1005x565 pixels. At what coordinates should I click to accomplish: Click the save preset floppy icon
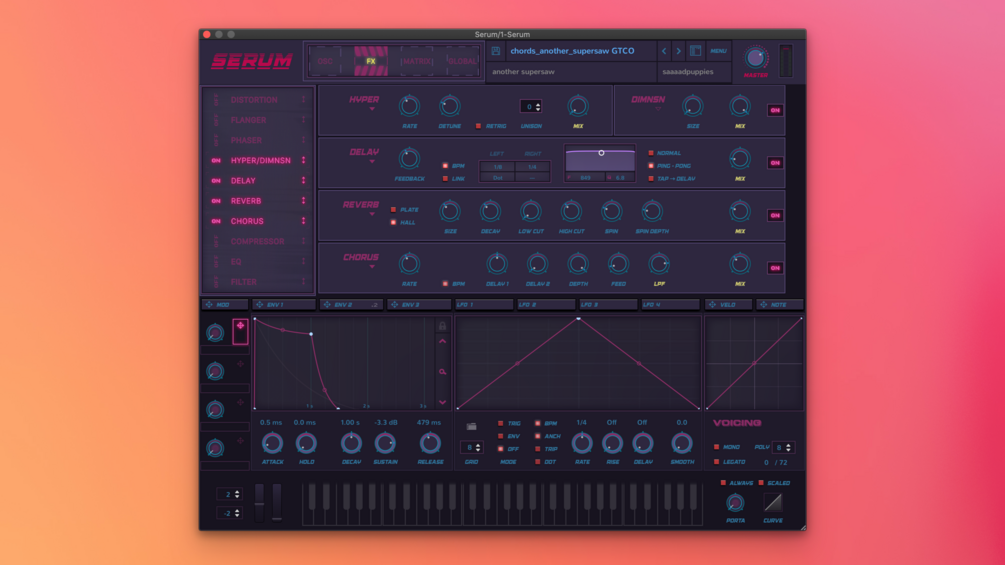click(495, 51)
